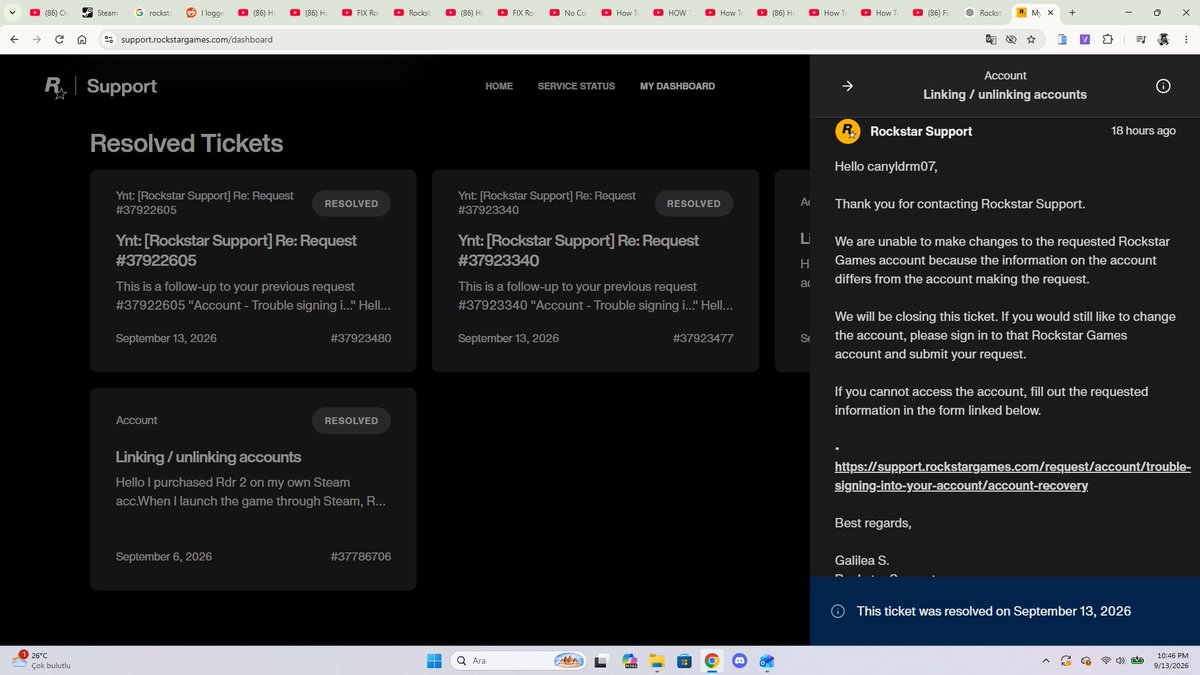Open the tab search dropdown in Chrome
This screenshot has width=1200, height=675.
click(x=13, y=13)
